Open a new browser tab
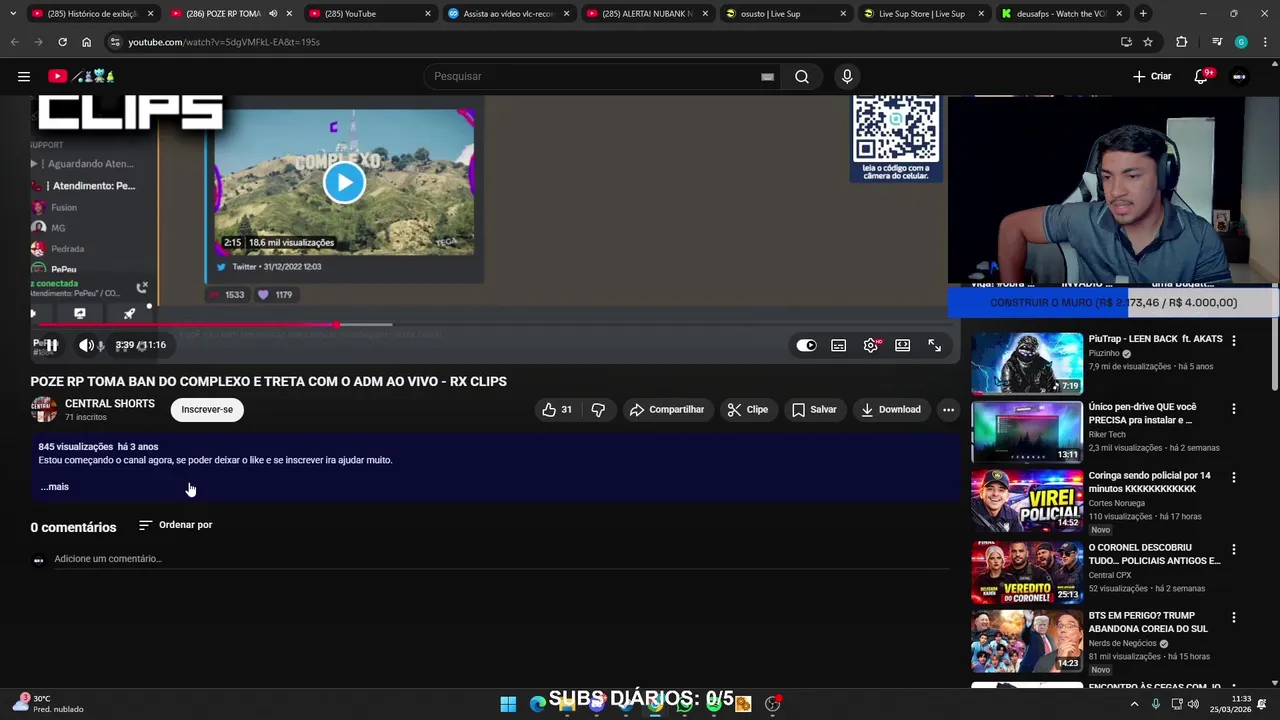 pyautogui.click(x=1143, y=14)
